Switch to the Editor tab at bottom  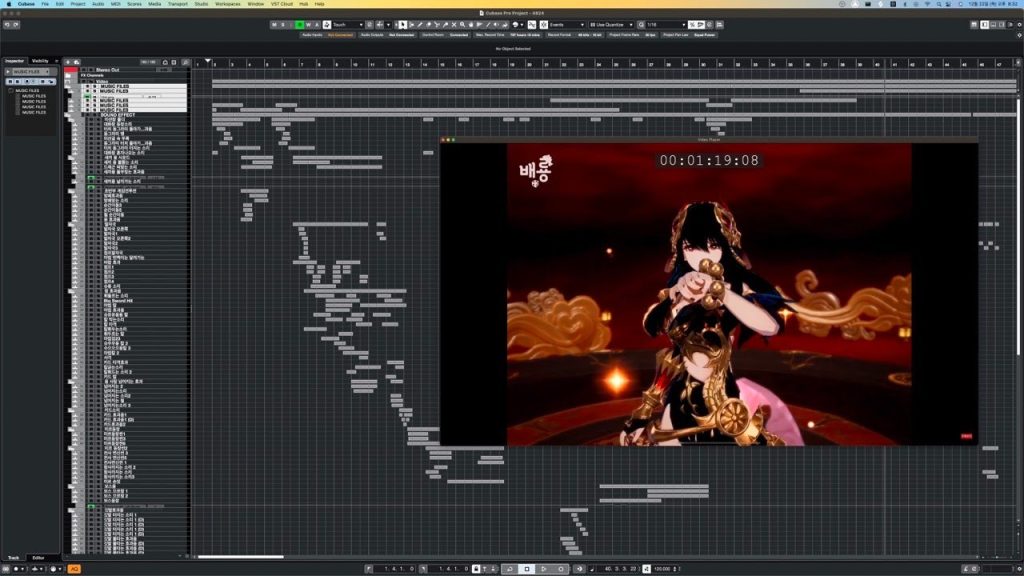38,558
